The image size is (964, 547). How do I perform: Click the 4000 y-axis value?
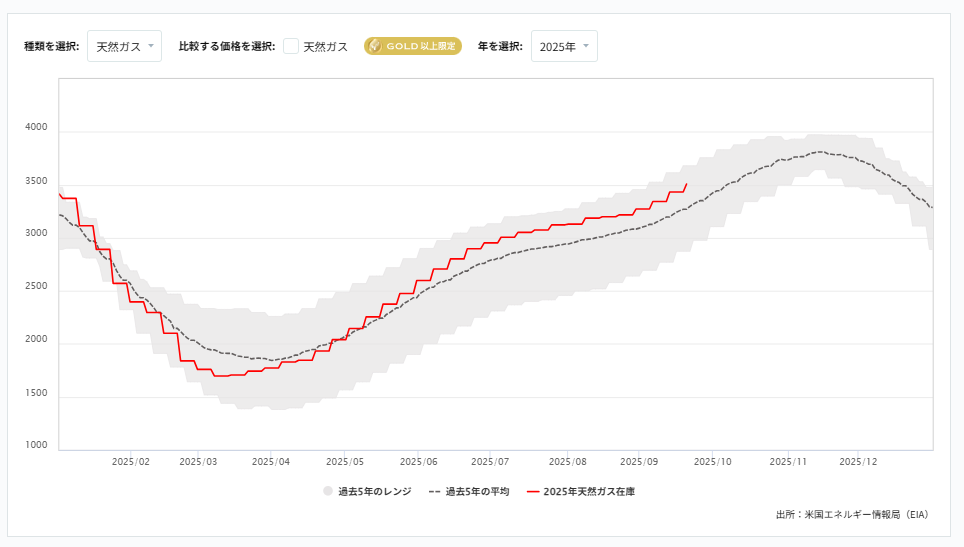coord(36,127)
